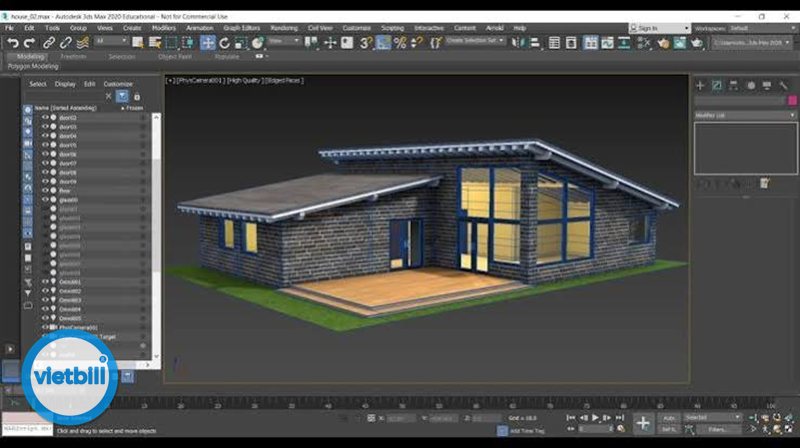Viewport: 800px width, 448px height.
Task: Toggle the Angle Snap button
Action: (383, 43)
